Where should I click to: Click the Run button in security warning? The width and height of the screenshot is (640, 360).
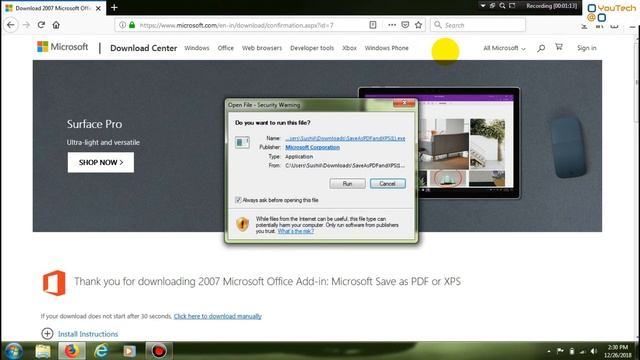(347, 184)
